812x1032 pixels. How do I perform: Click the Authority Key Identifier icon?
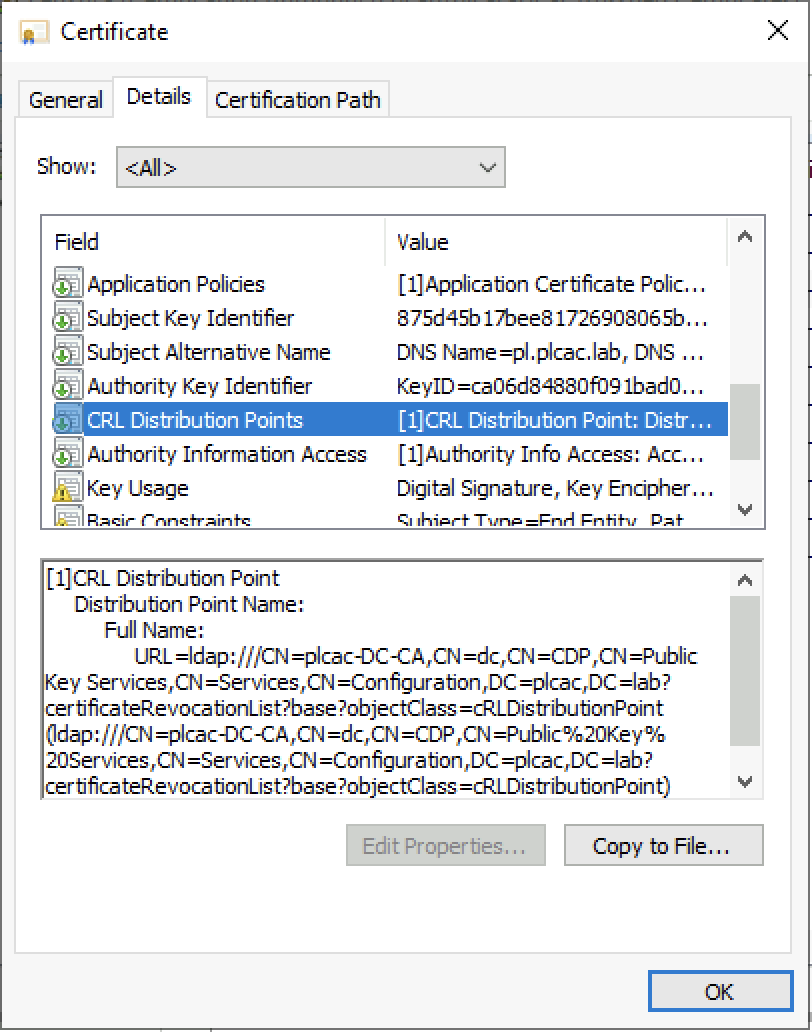67,387
